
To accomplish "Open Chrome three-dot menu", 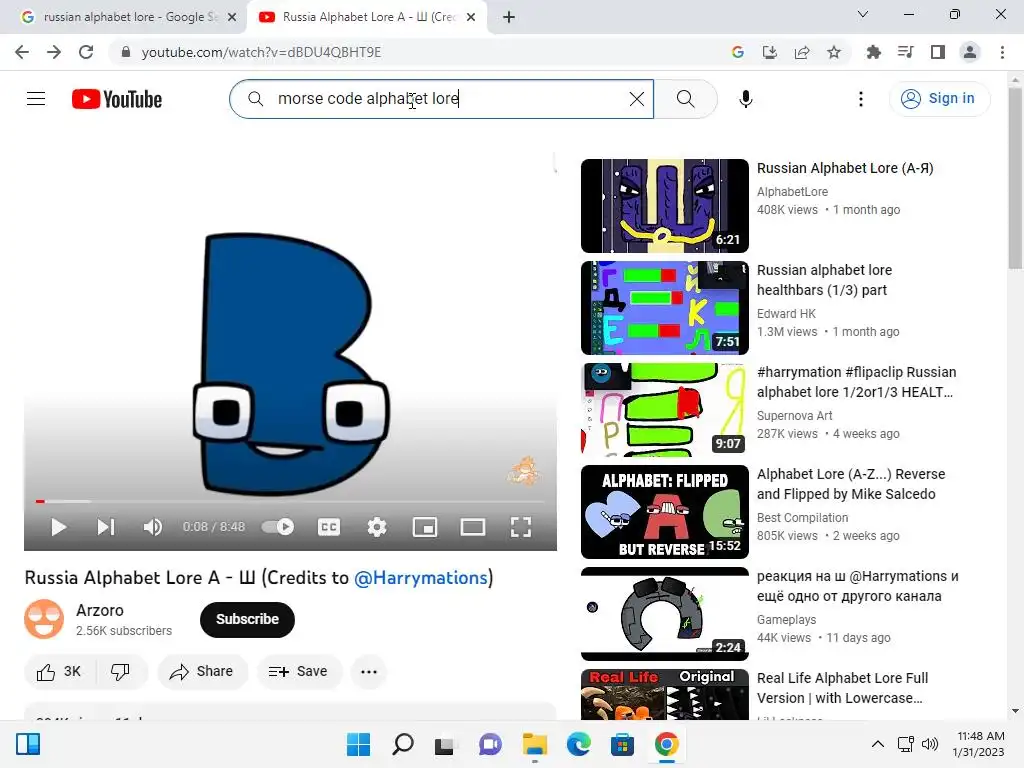I will coord(1002,52).
